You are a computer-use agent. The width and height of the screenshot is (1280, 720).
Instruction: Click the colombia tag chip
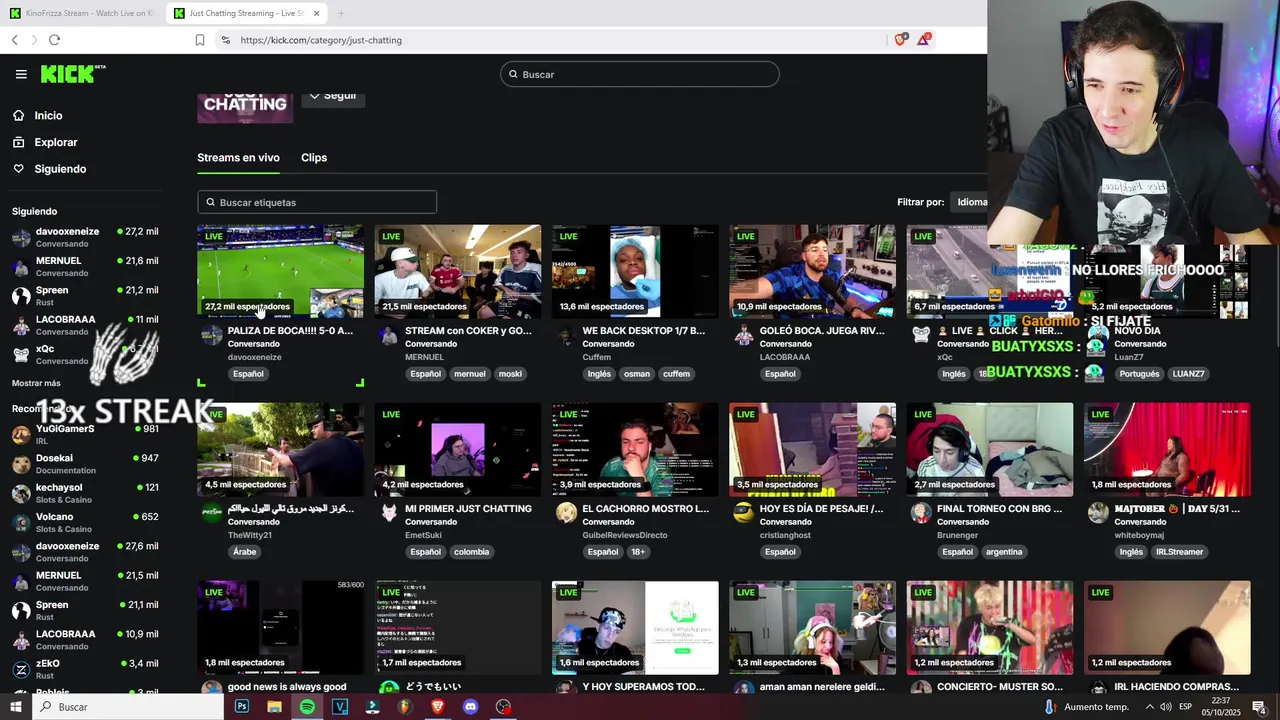pyautogui.click(x=471, y=552)
